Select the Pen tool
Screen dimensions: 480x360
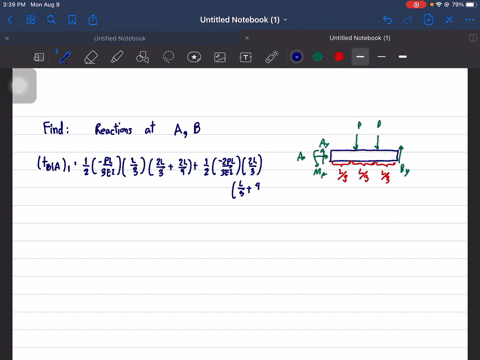pyautogui.click(x=65, y=57)
